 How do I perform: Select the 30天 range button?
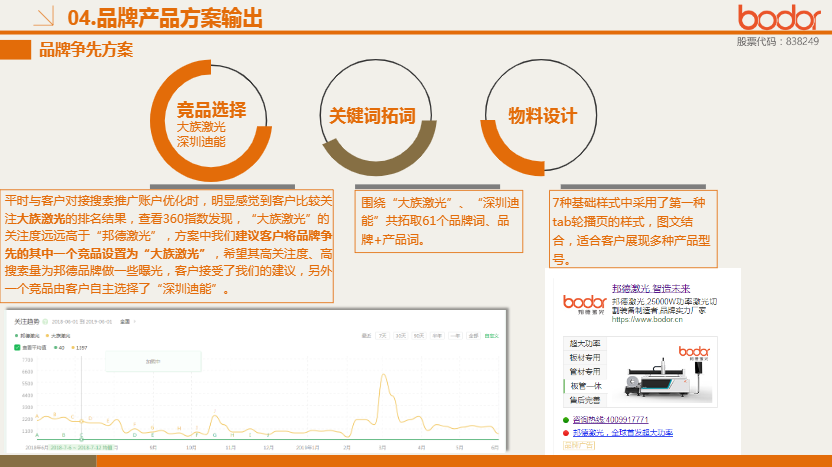[x=401, y=336]
